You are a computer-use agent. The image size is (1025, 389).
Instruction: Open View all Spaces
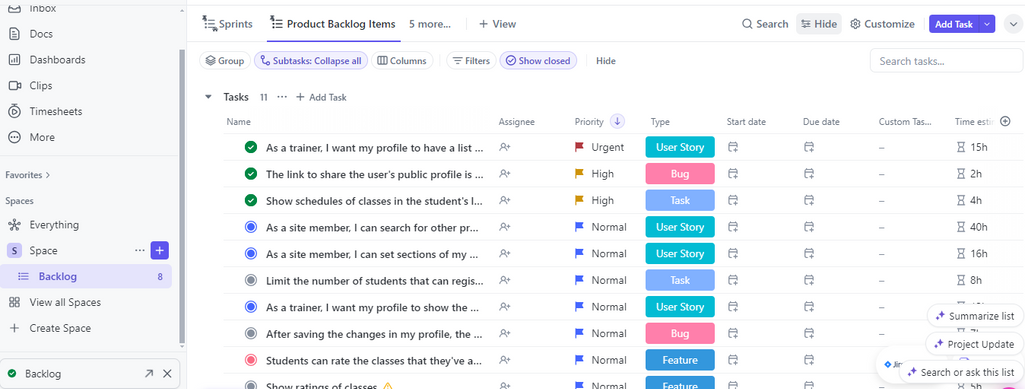coord(65,303)
